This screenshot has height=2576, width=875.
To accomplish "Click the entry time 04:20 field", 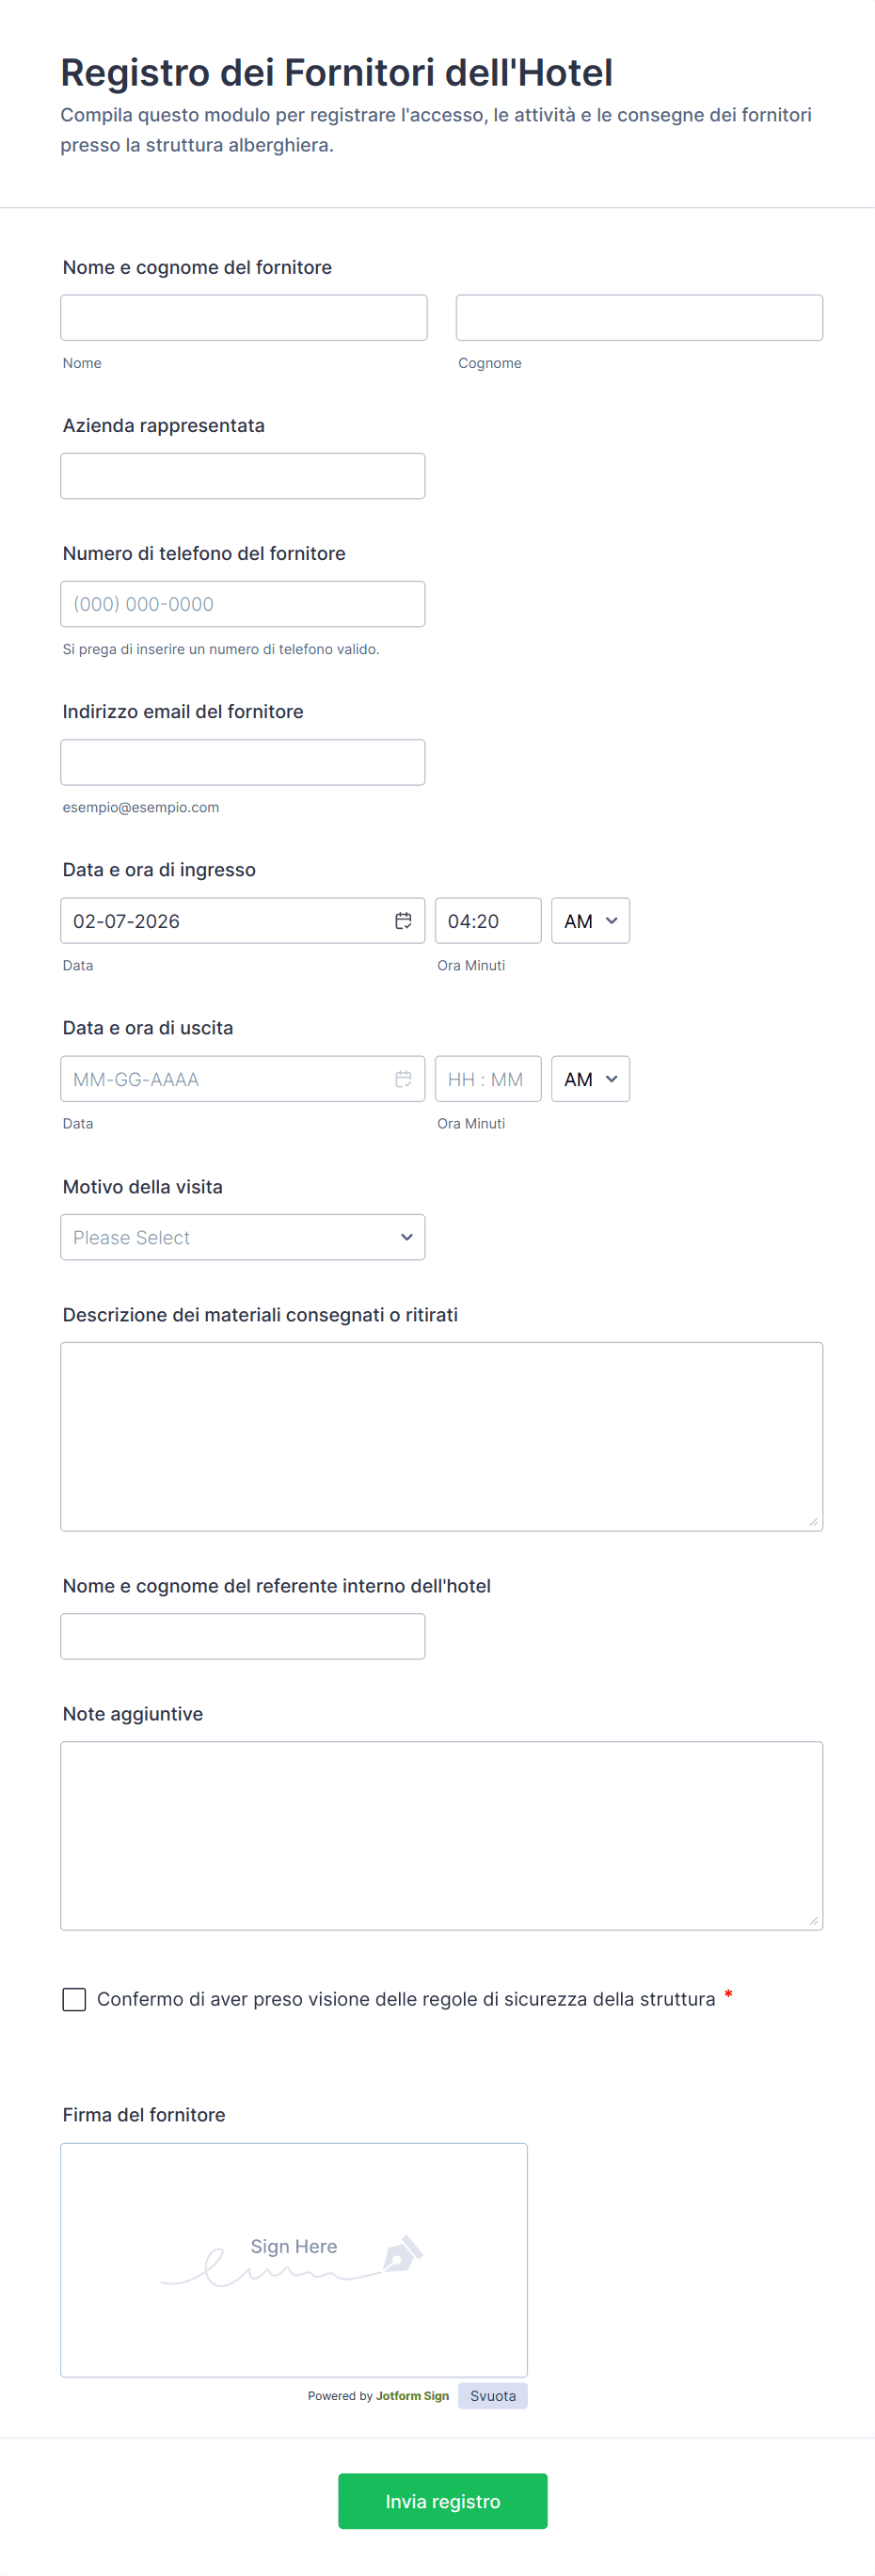I will click(x=487, y=921).
